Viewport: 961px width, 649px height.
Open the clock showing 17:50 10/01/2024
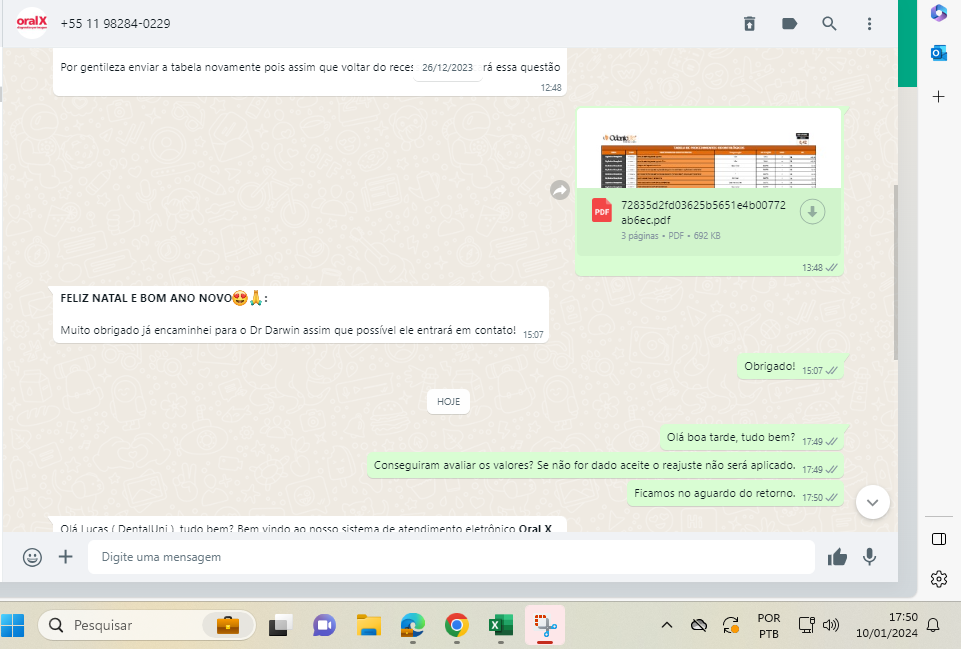coord(886,625)
